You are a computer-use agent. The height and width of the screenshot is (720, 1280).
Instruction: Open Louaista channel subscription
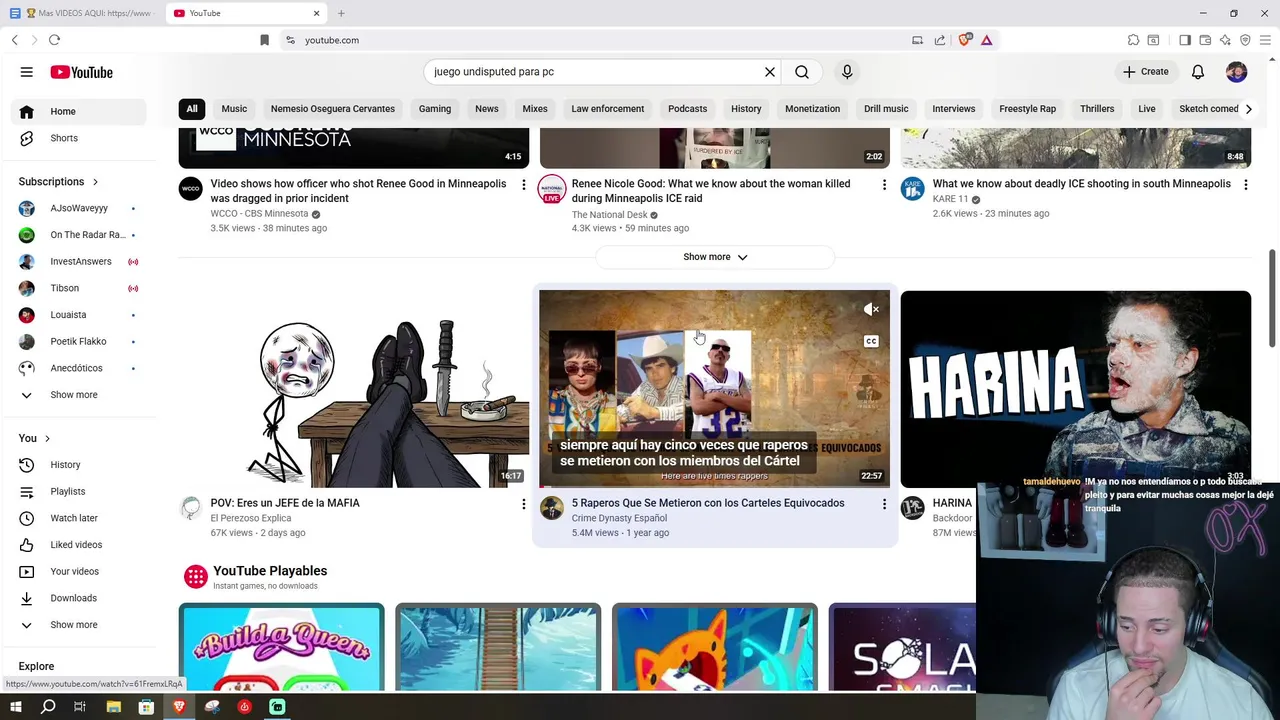(78, 315)
